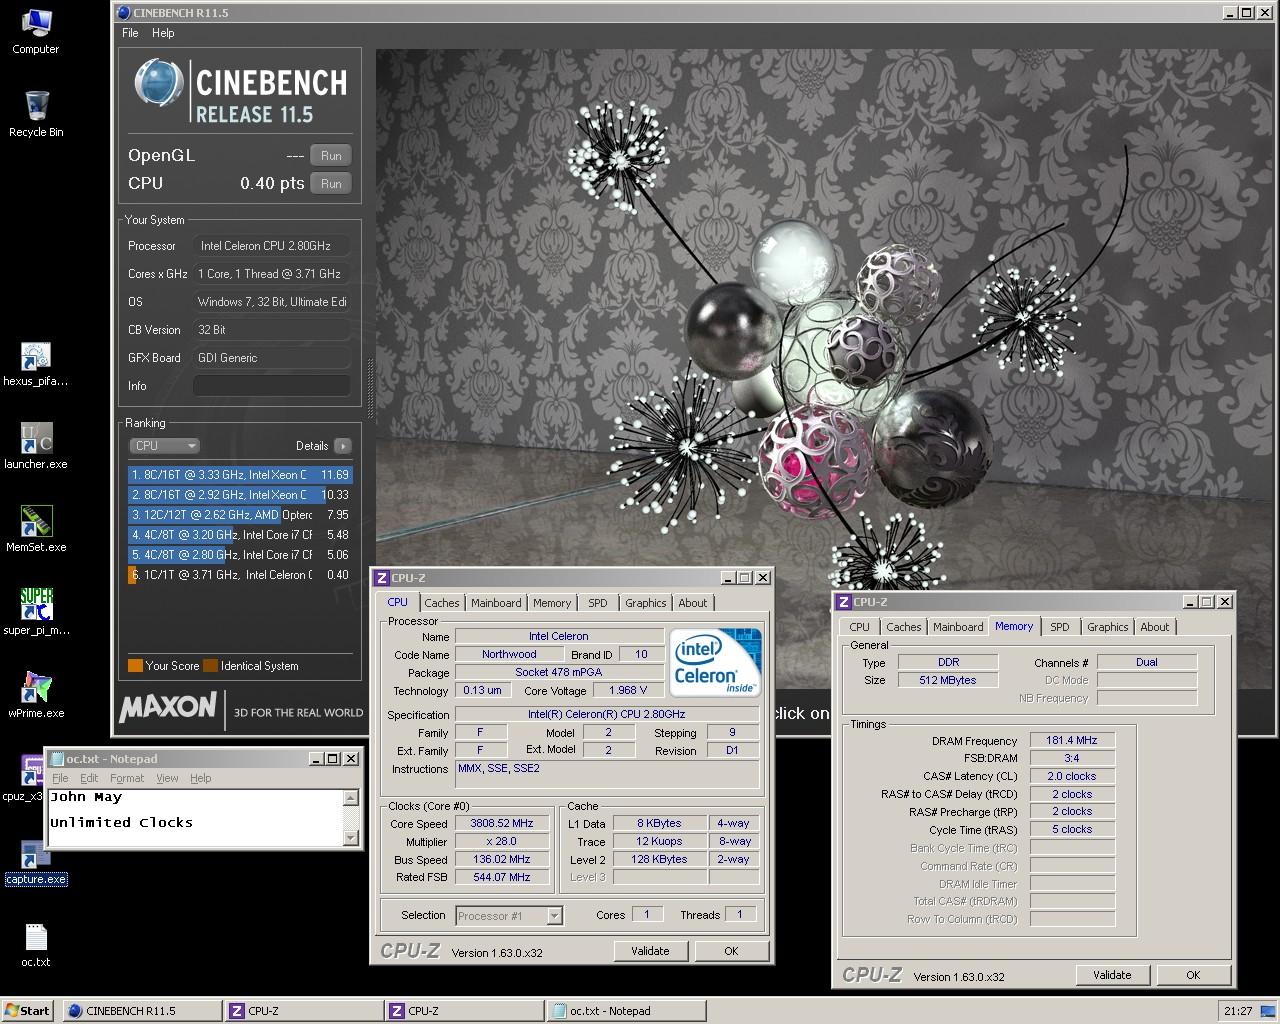Open the Notepad Edit menu
The width and height of the screenshot is (1280, 1024).
click(89, 778)
